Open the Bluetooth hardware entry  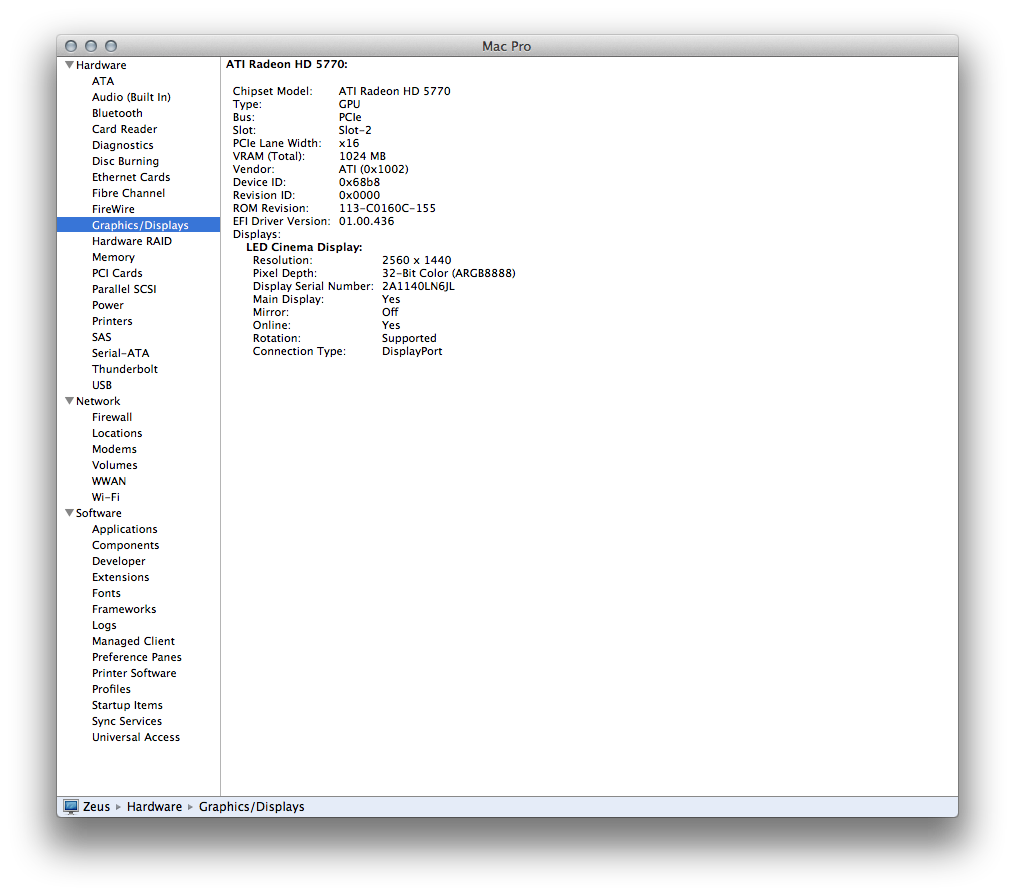117,113
